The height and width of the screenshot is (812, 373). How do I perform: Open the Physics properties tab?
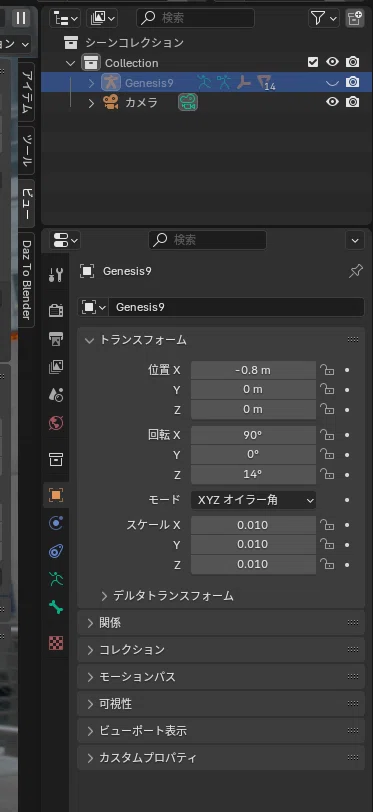pos(56,523)
